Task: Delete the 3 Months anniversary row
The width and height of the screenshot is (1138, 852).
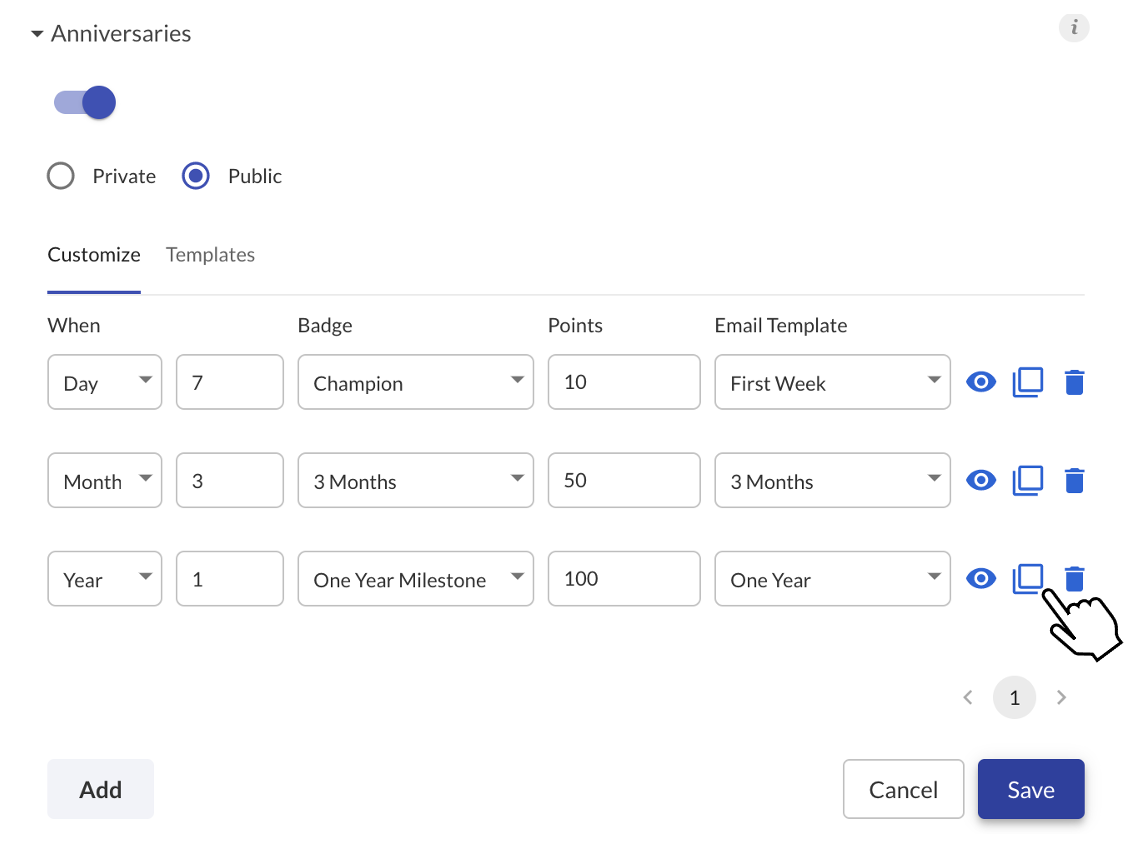Action: click(1074, 480)
